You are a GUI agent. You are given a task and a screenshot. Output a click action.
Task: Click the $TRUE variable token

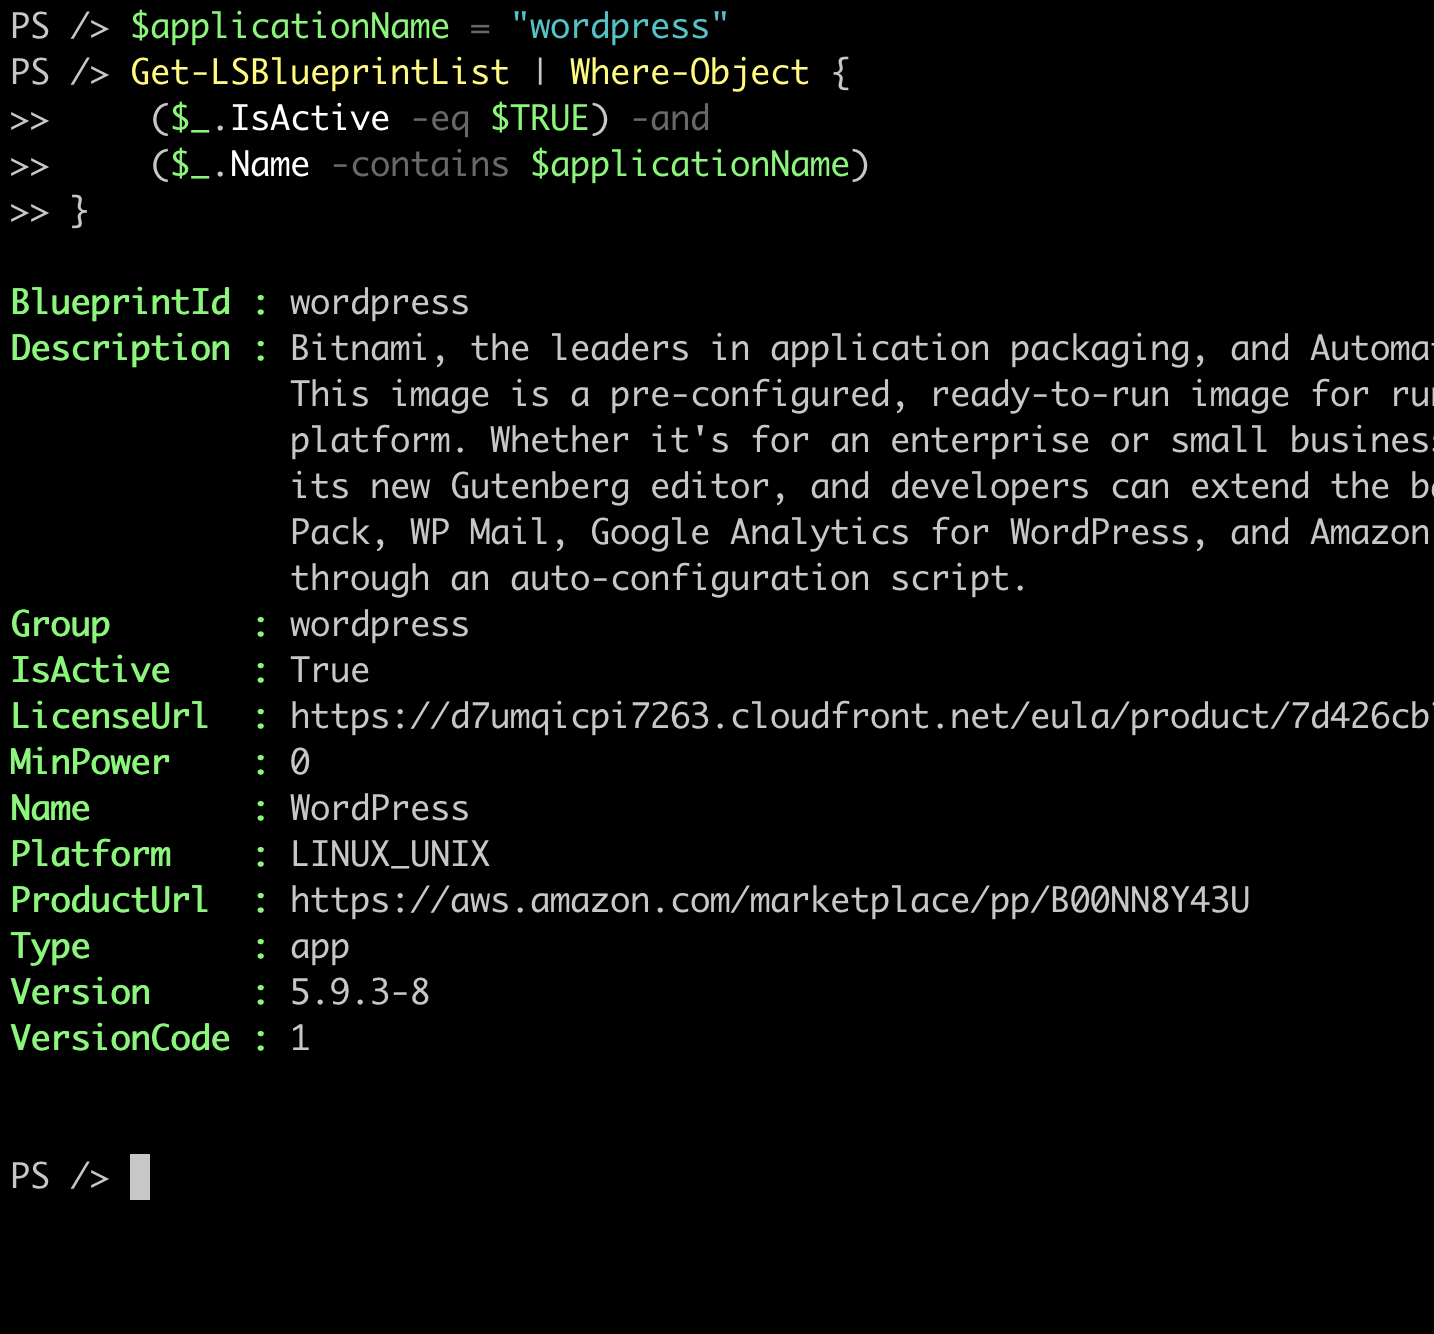(x=540, y=117)
